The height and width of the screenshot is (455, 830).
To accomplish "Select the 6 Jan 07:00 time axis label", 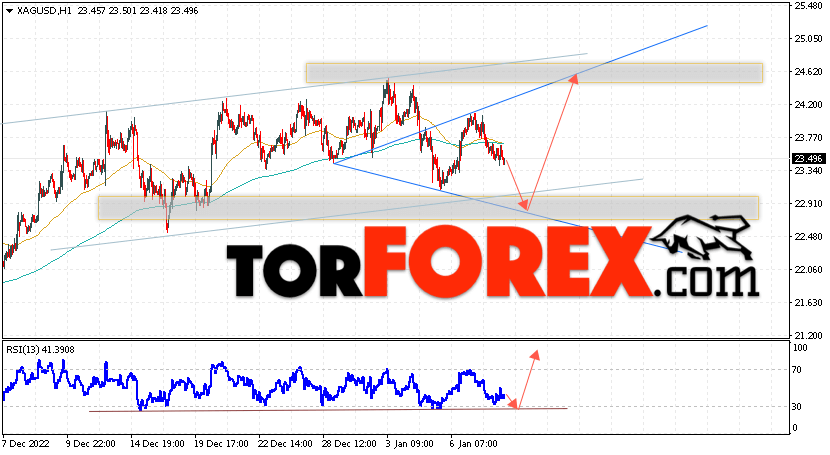I will [474, 443].
